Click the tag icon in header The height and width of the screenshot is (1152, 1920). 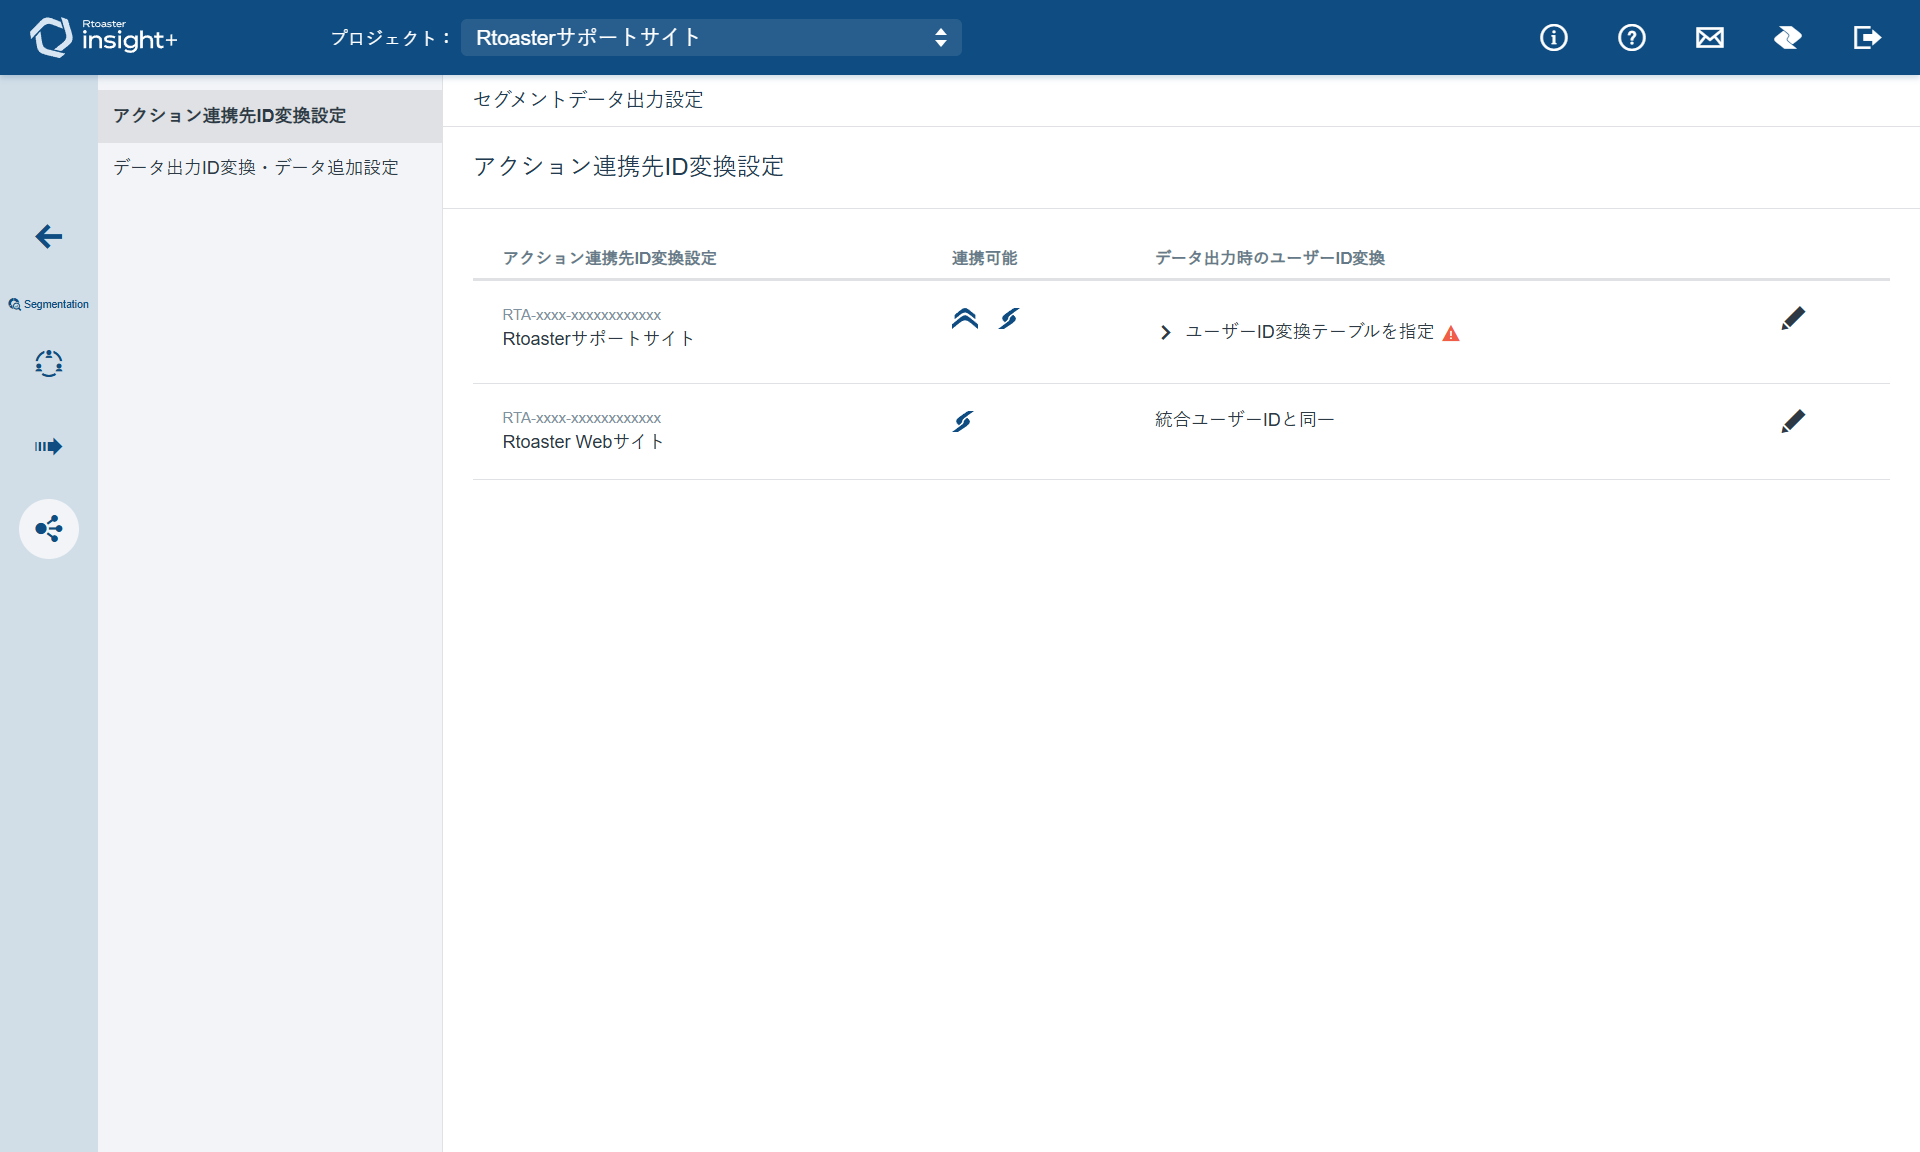[x=1788, y=38]
